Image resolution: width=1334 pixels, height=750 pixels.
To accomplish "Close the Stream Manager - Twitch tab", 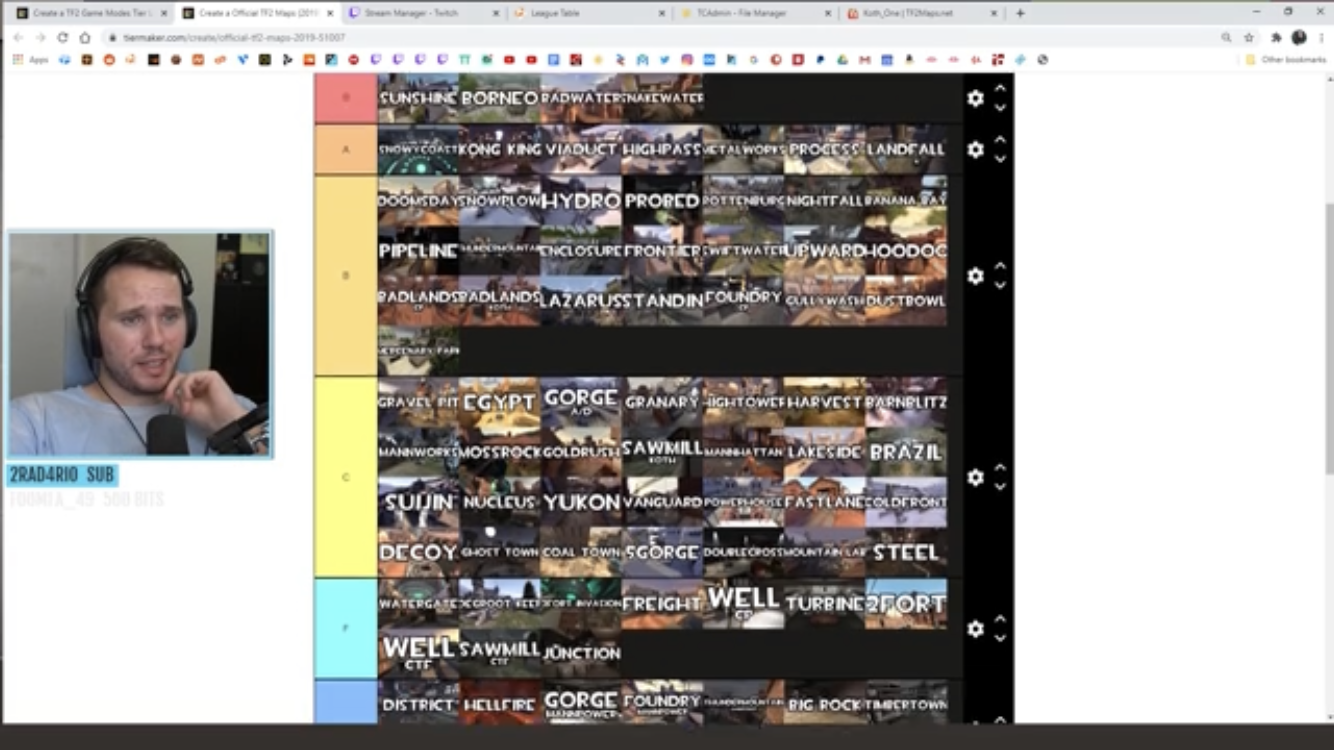I will point(496,13).
